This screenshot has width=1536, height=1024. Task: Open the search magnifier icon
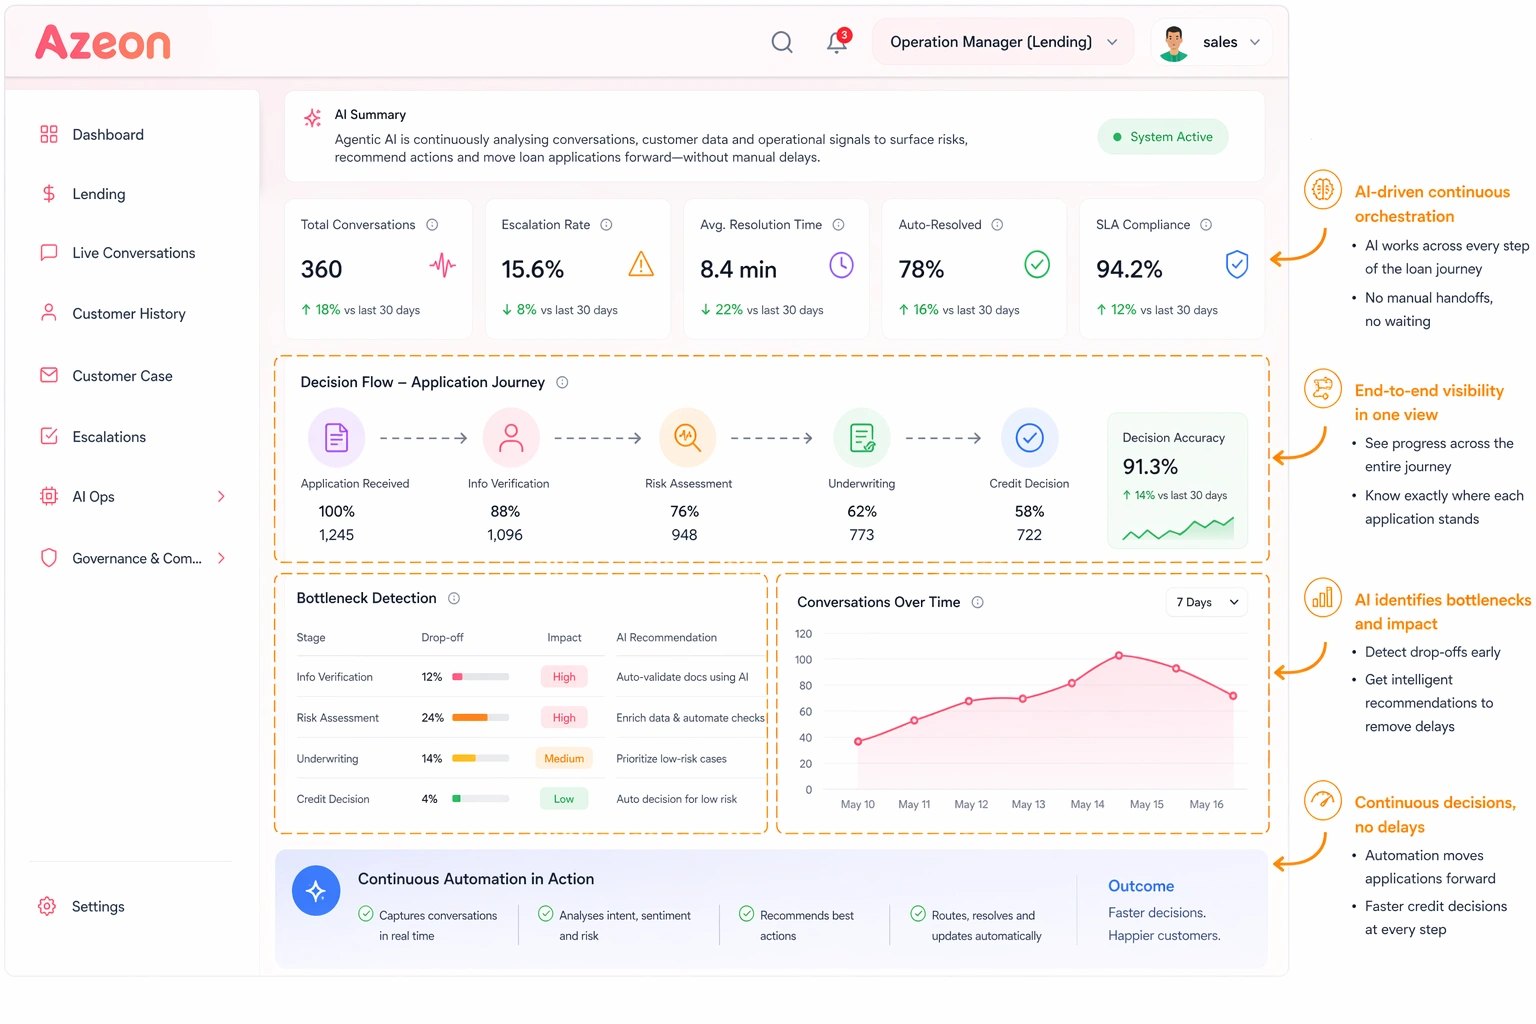781,42
